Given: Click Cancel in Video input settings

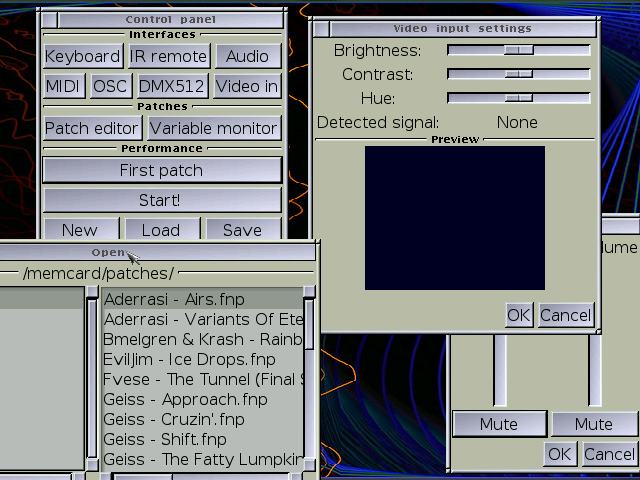Looking at the screenshot, I should point(565,315).
